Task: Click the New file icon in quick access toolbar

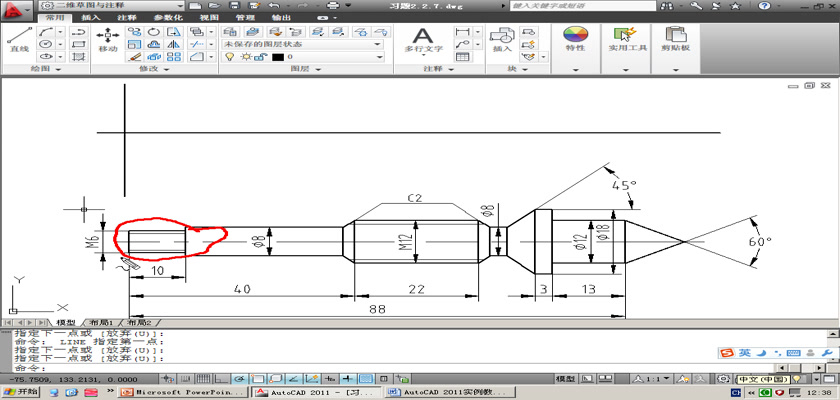Action: coord(195,5)
